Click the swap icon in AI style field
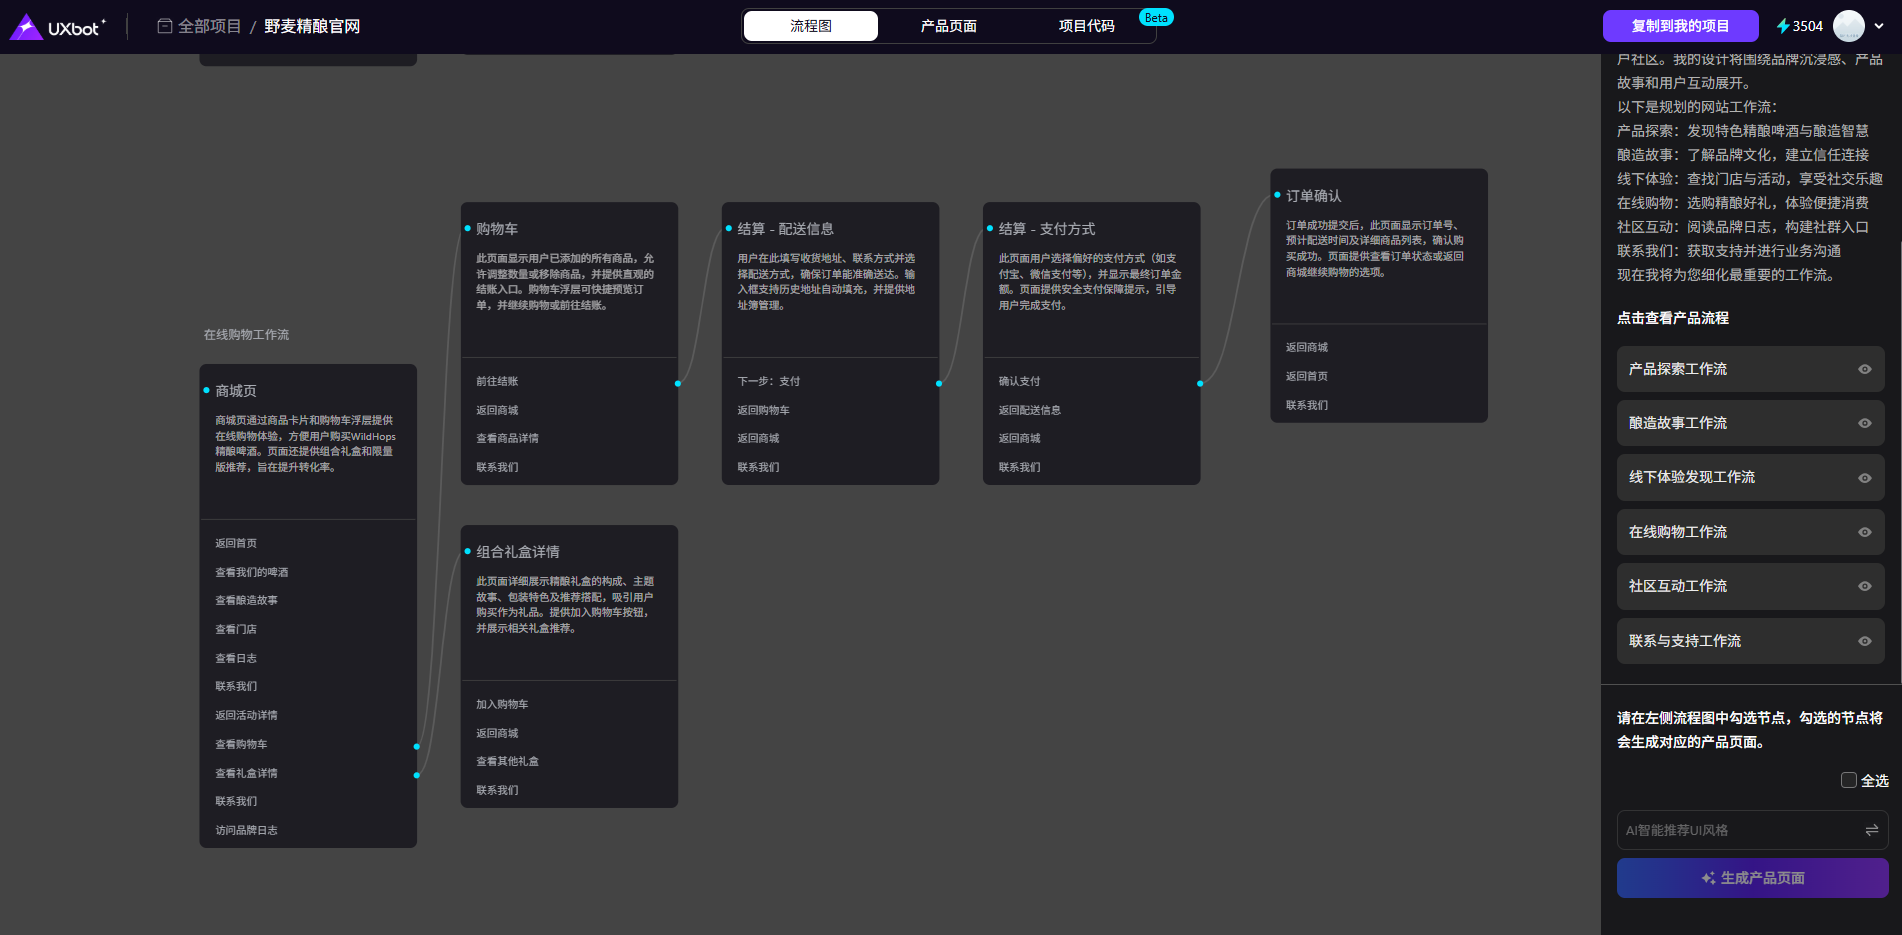The image size is (1902, 935). 1871,830
